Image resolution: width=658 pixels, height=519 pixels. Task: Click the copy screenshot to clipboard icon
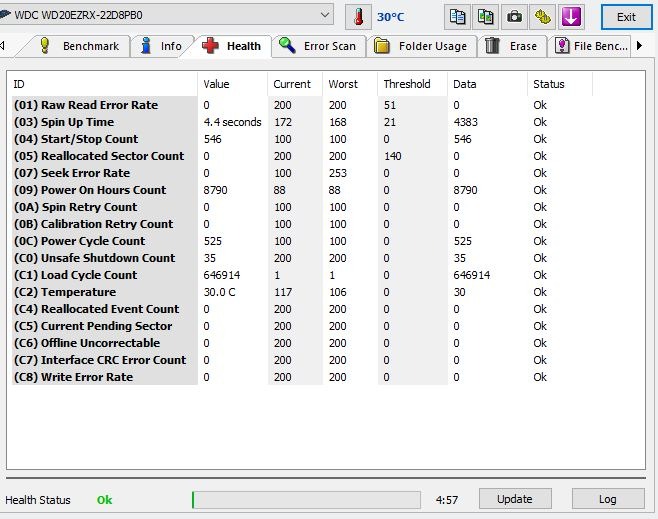[x=485, y=17]
